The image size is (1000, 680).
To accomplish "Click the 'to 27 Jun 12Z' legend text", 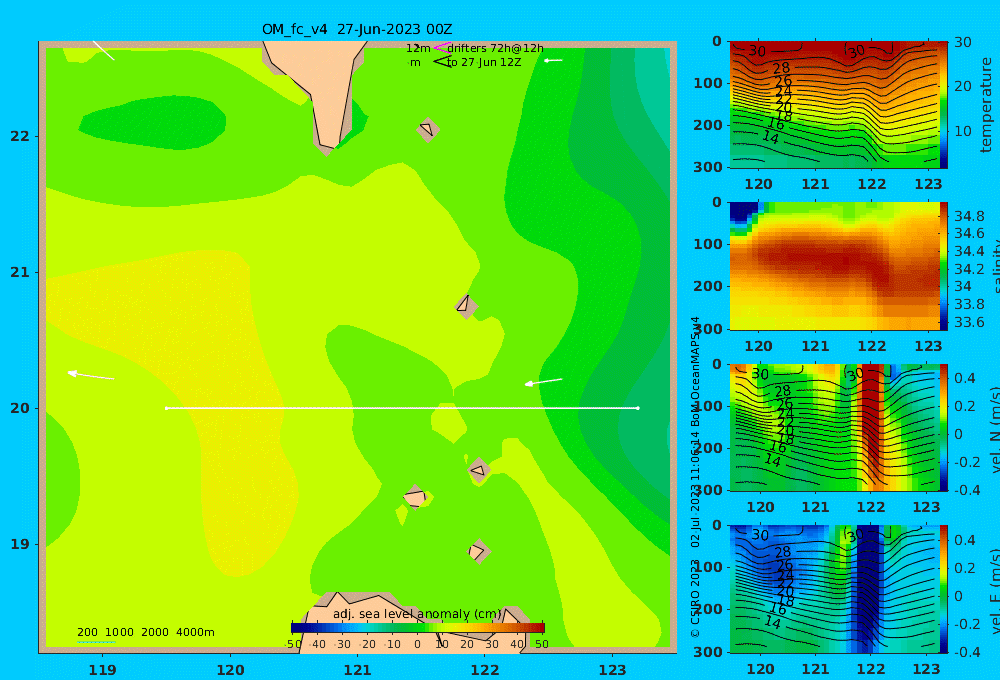I will (x=483, y=62).
